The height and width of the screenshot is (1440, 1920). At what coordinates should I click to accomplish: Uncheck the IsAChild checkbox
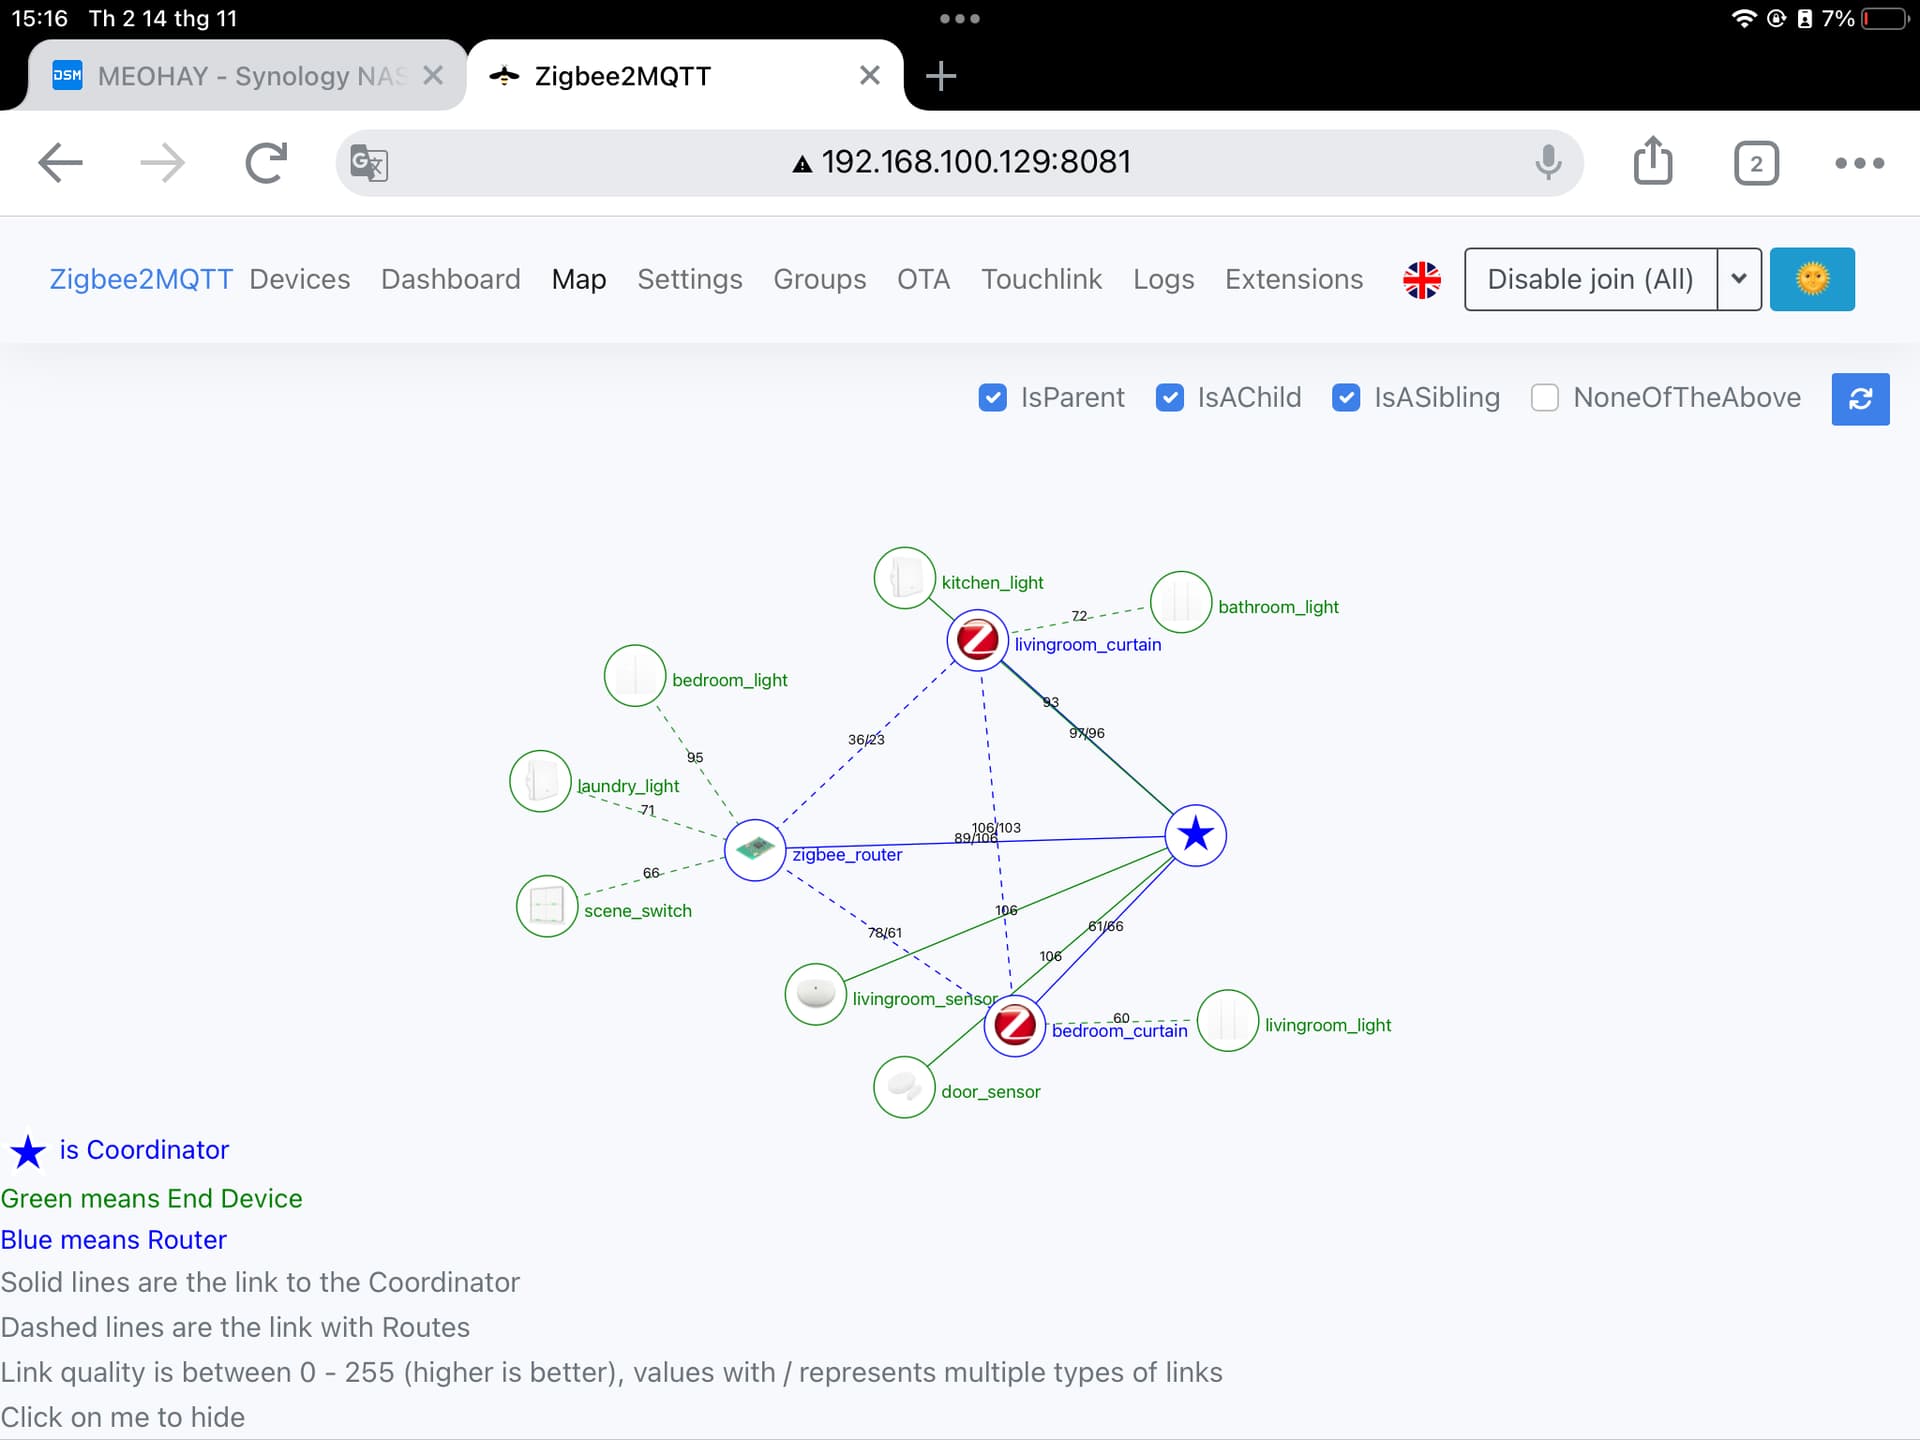click(1169, 398)
